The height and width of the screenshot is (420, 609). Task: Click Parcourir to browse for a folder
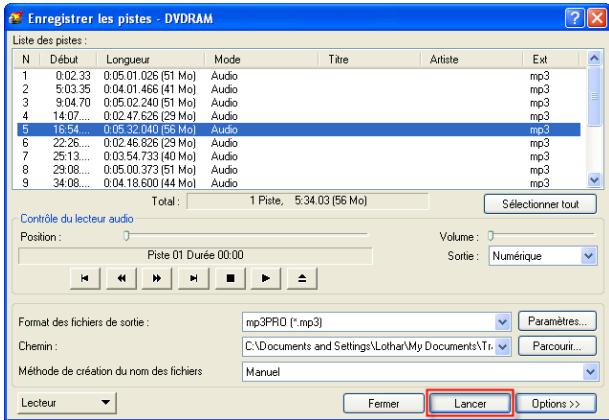pos(557,346)
